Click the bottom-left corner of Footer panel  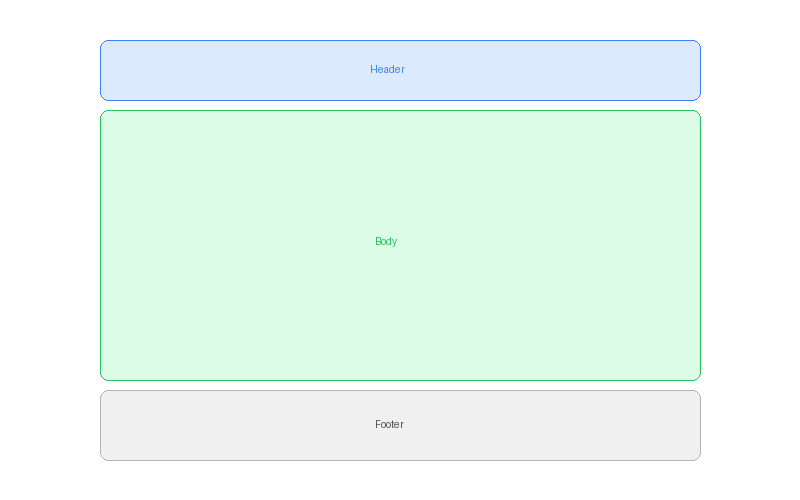[103, 457]
